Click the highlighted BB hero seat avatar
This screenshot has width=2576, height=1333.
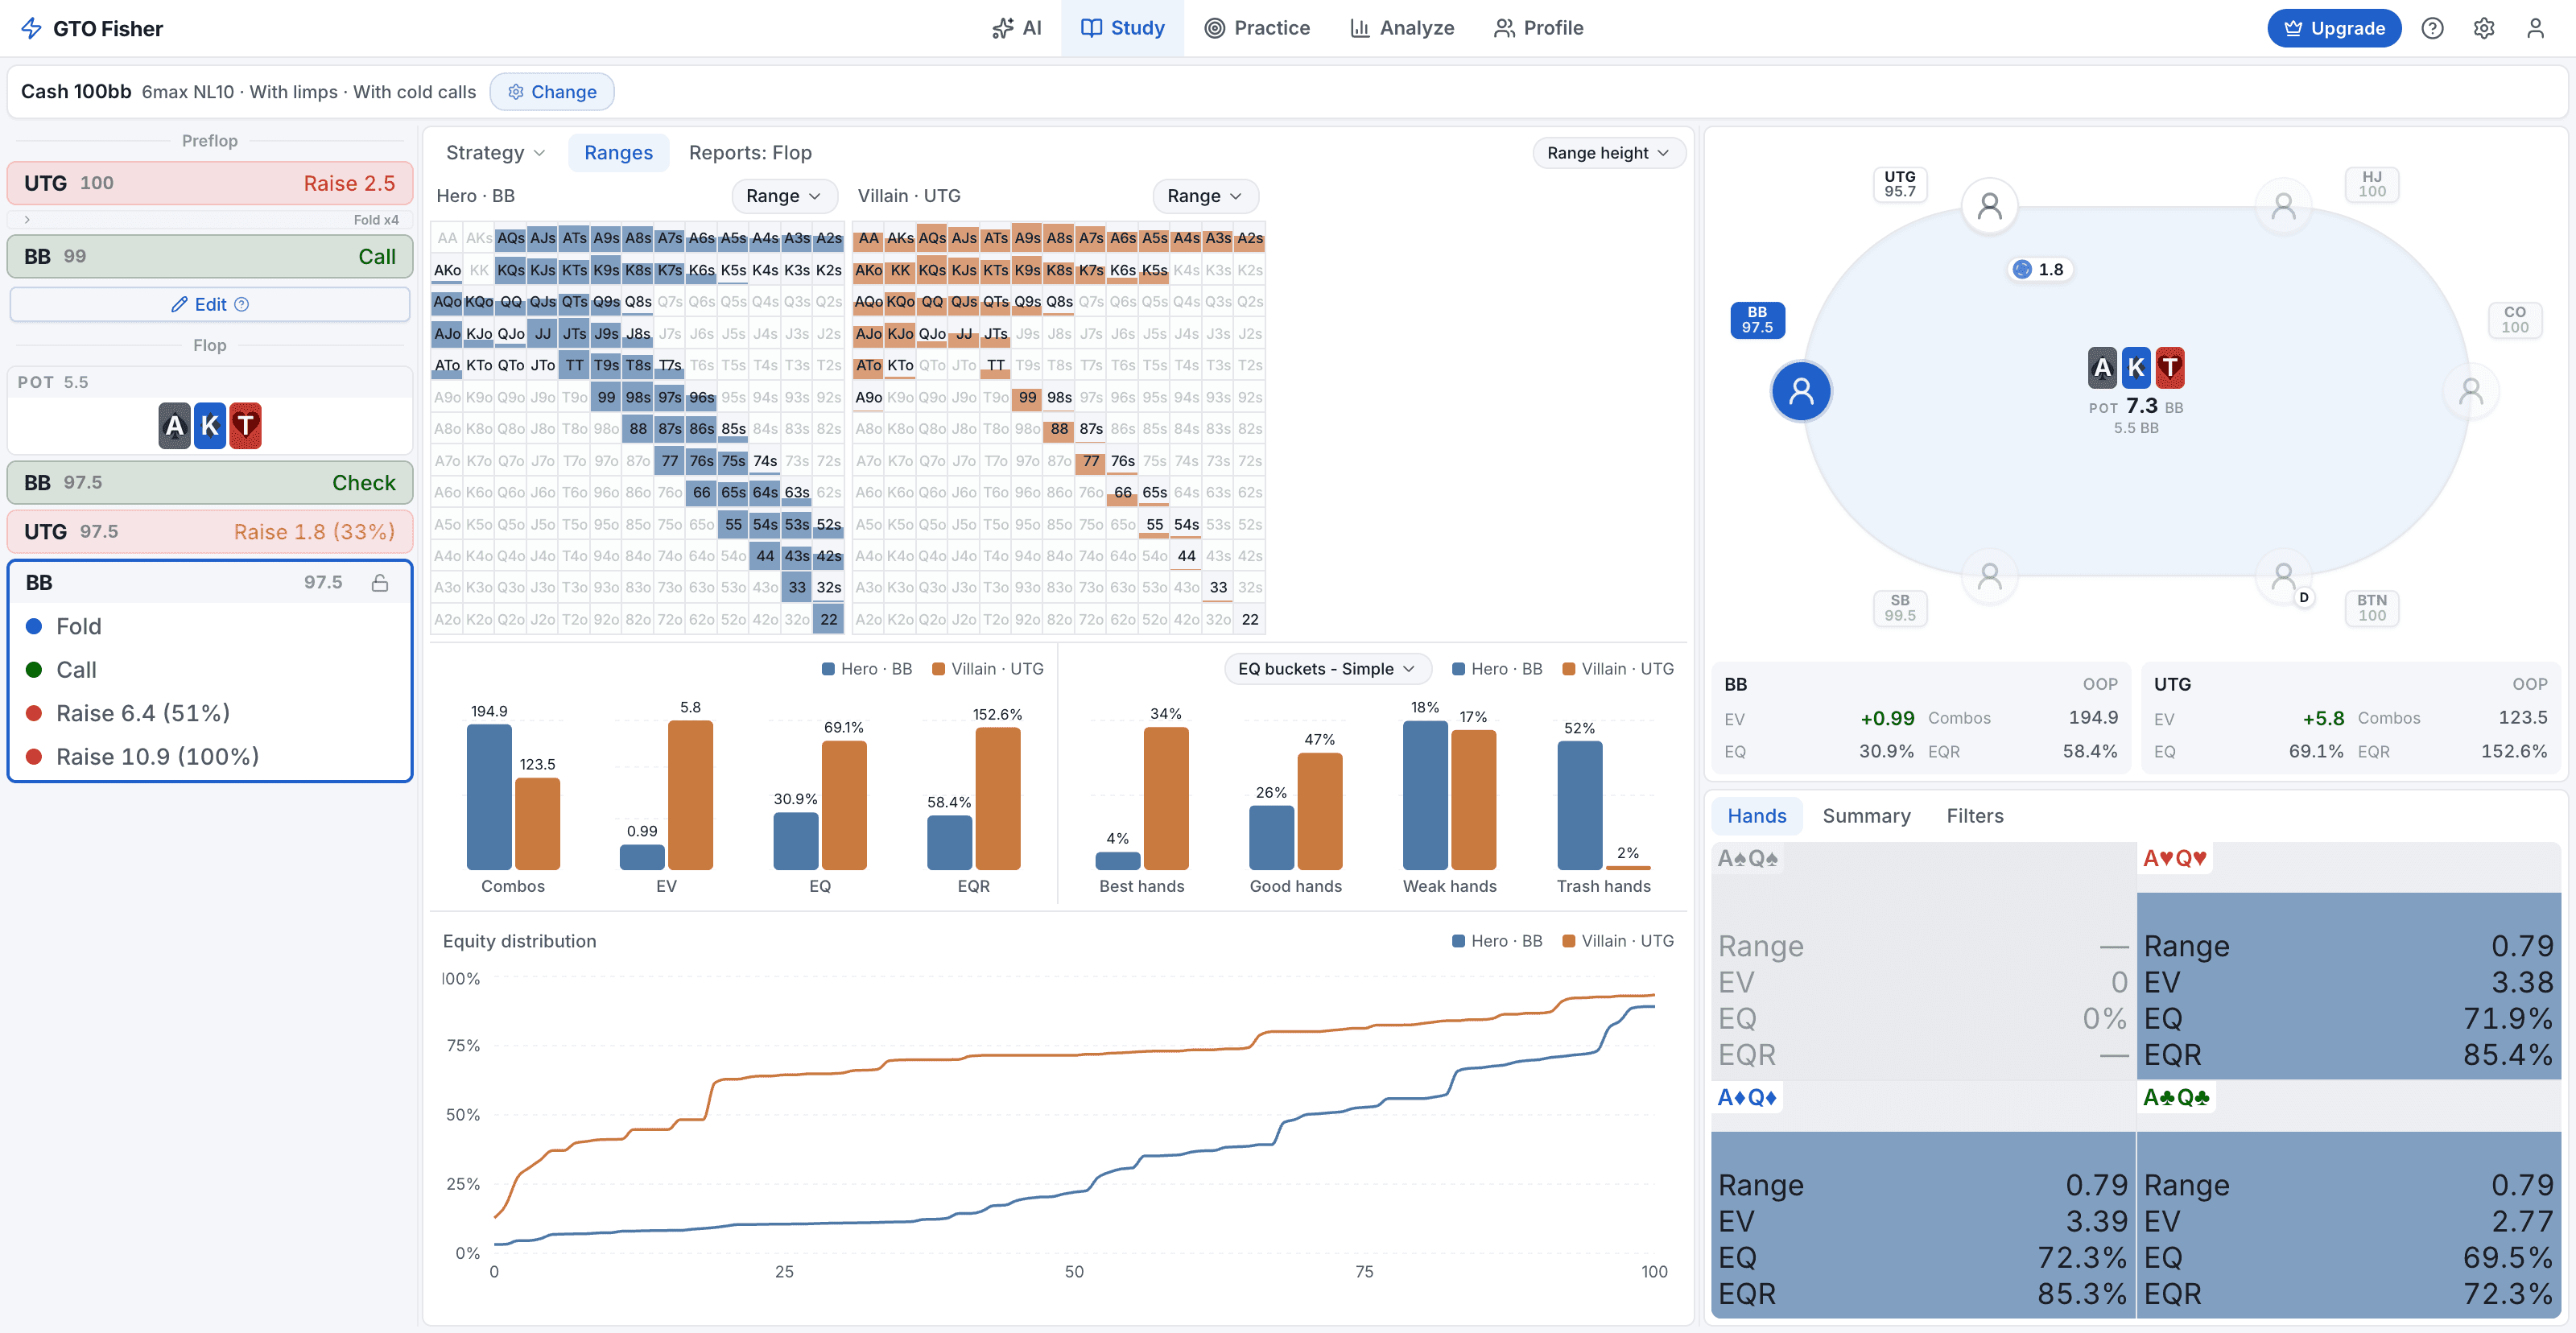click(1801, 391)
